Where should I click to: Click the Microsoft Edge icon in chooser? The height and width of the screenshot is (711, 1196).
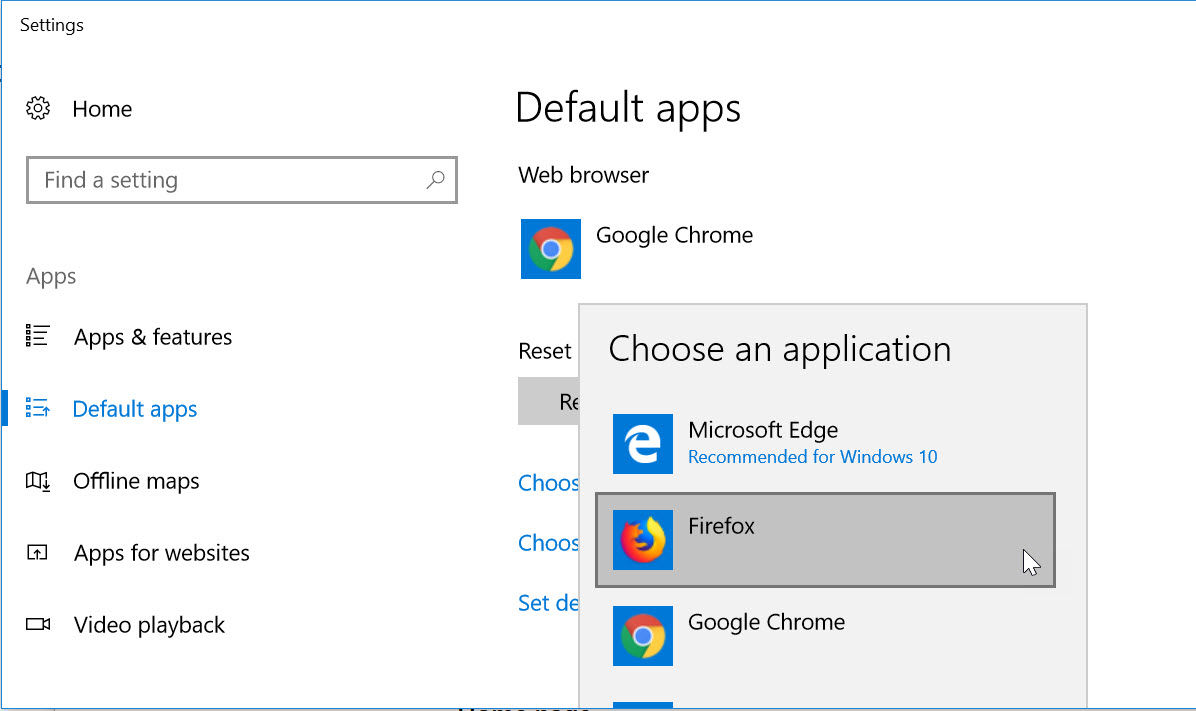coord(642,444)
